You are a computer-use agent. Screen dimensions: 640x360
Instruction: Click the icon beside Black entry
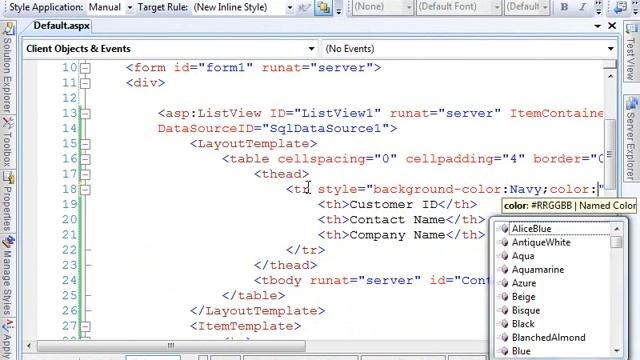pos(504,324)
